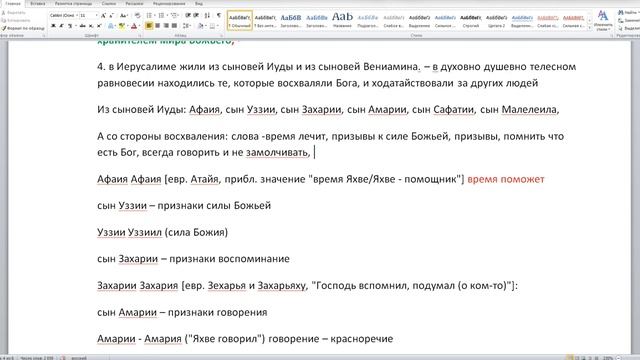
Task: Apply the Подзаголовок style
Action: point(368,20)
